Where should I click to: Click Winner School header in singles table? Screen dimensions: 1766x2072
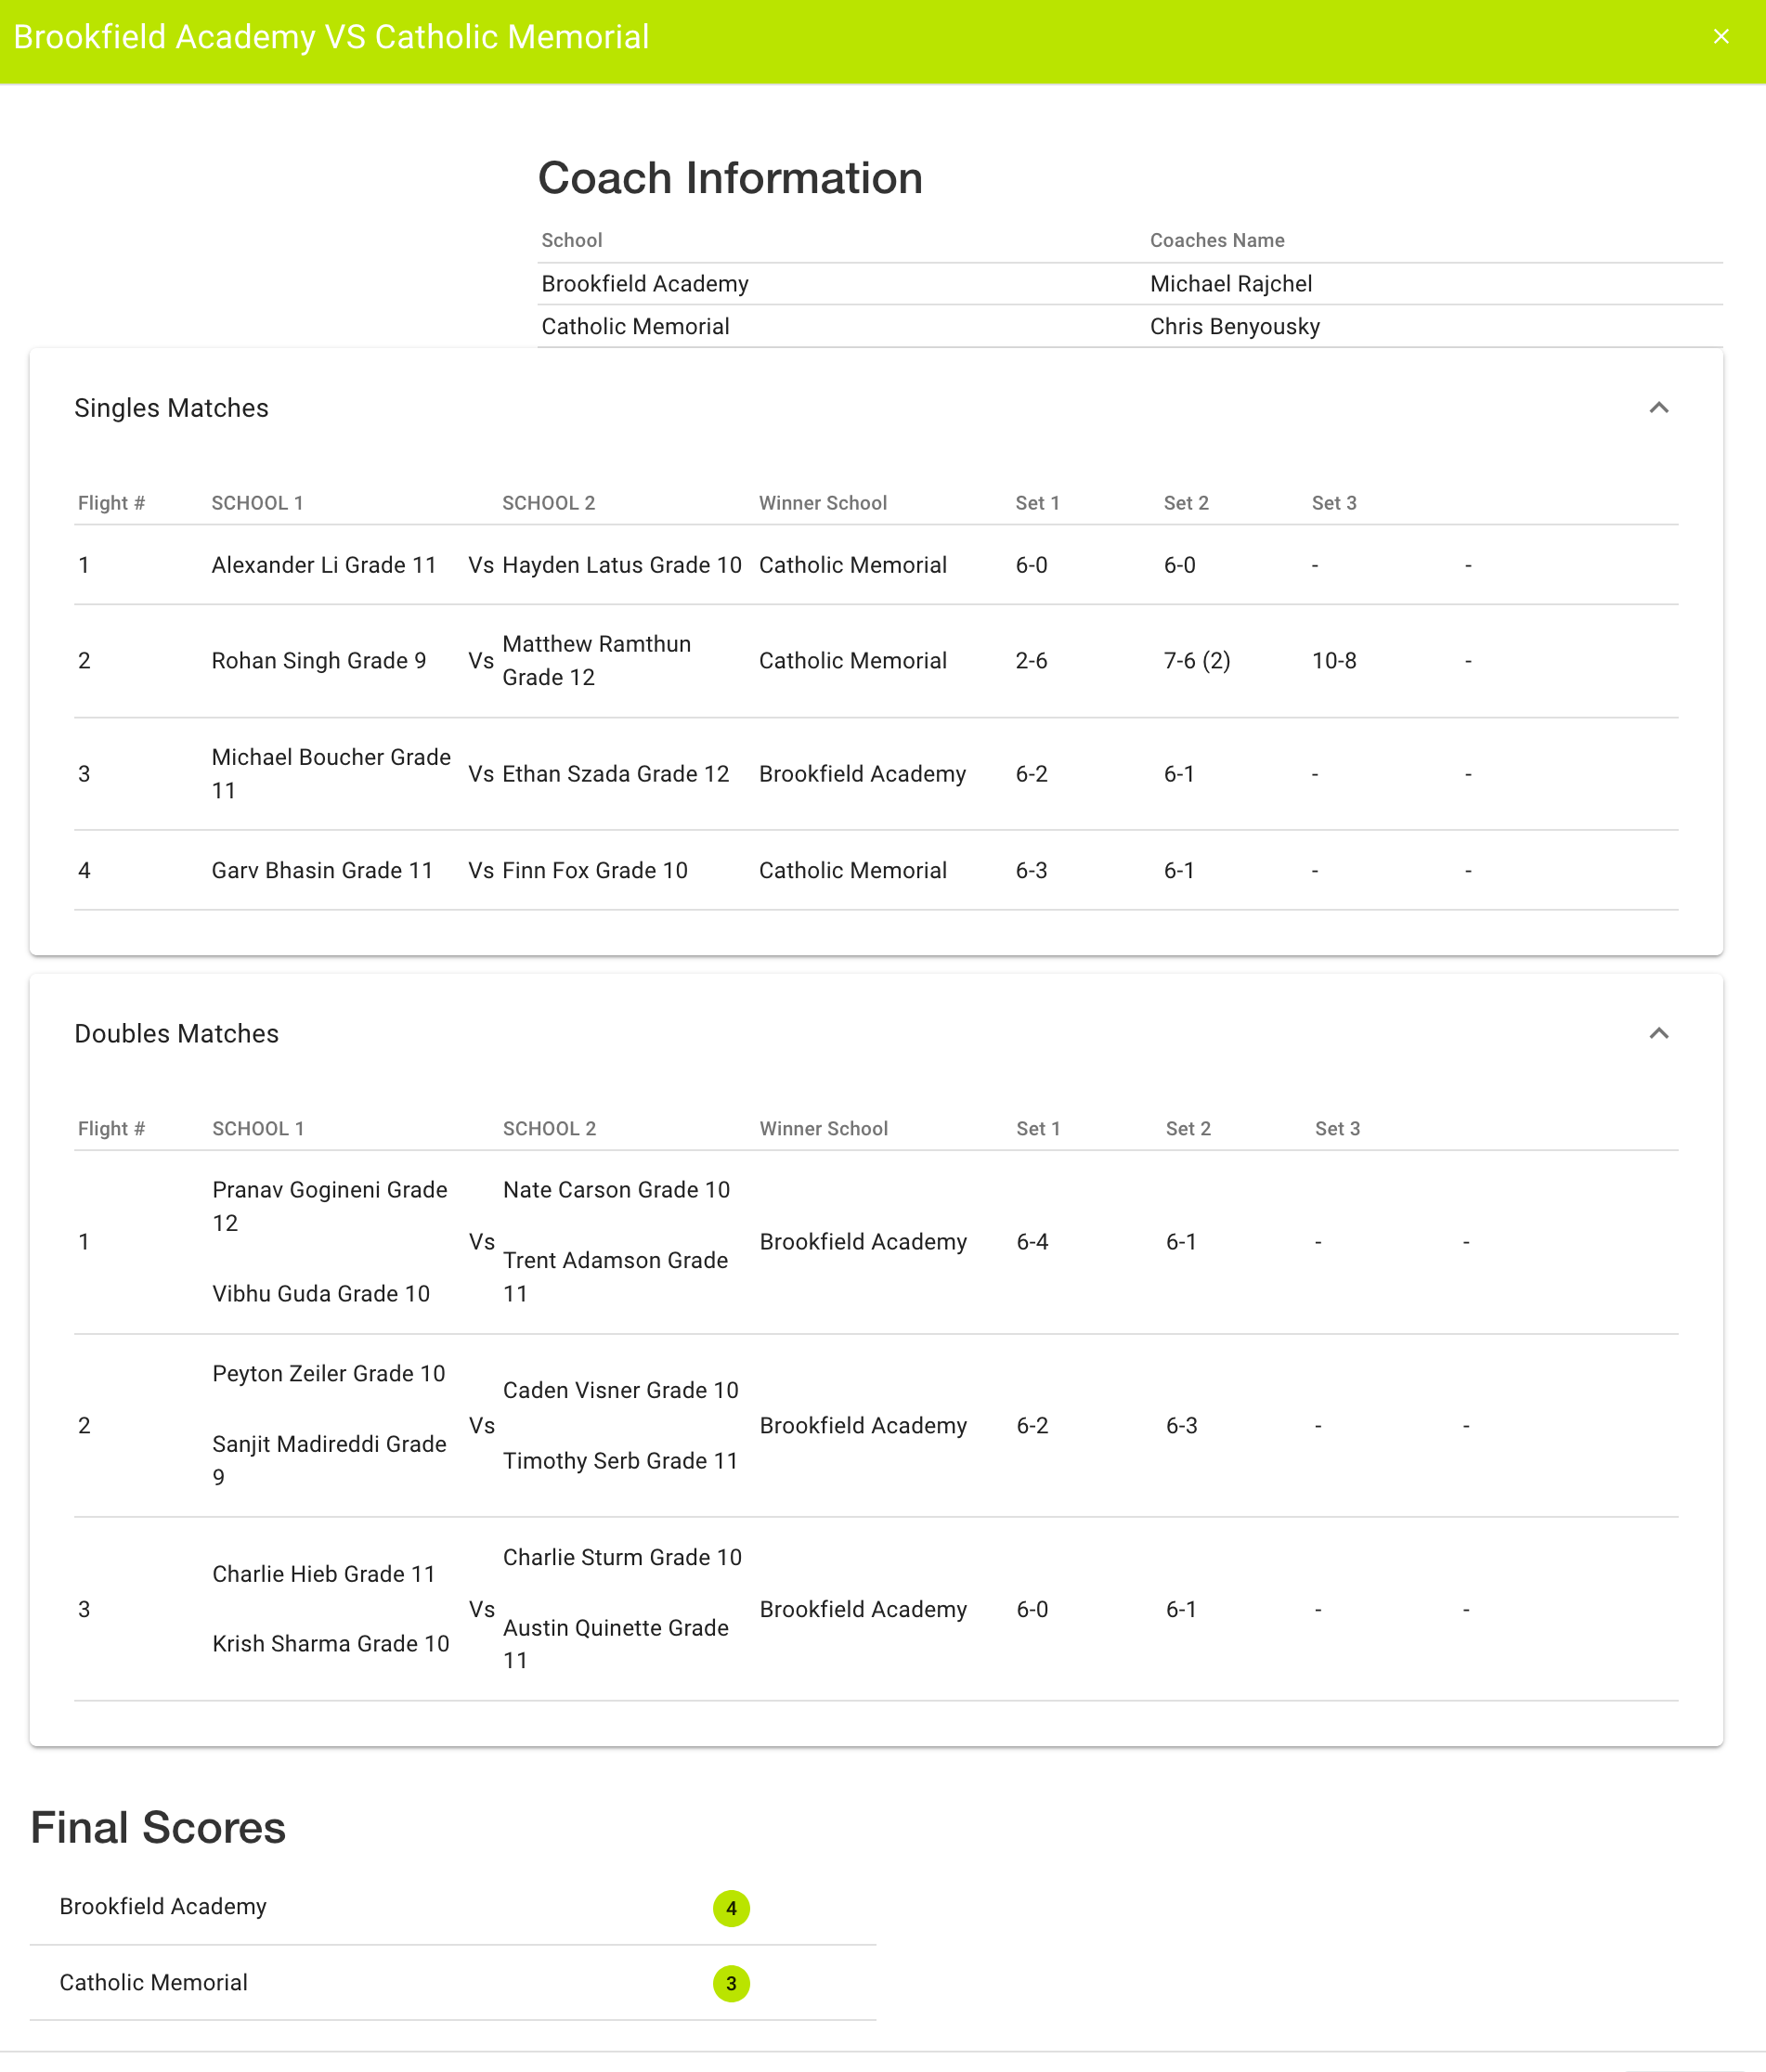tap(822, 503)
